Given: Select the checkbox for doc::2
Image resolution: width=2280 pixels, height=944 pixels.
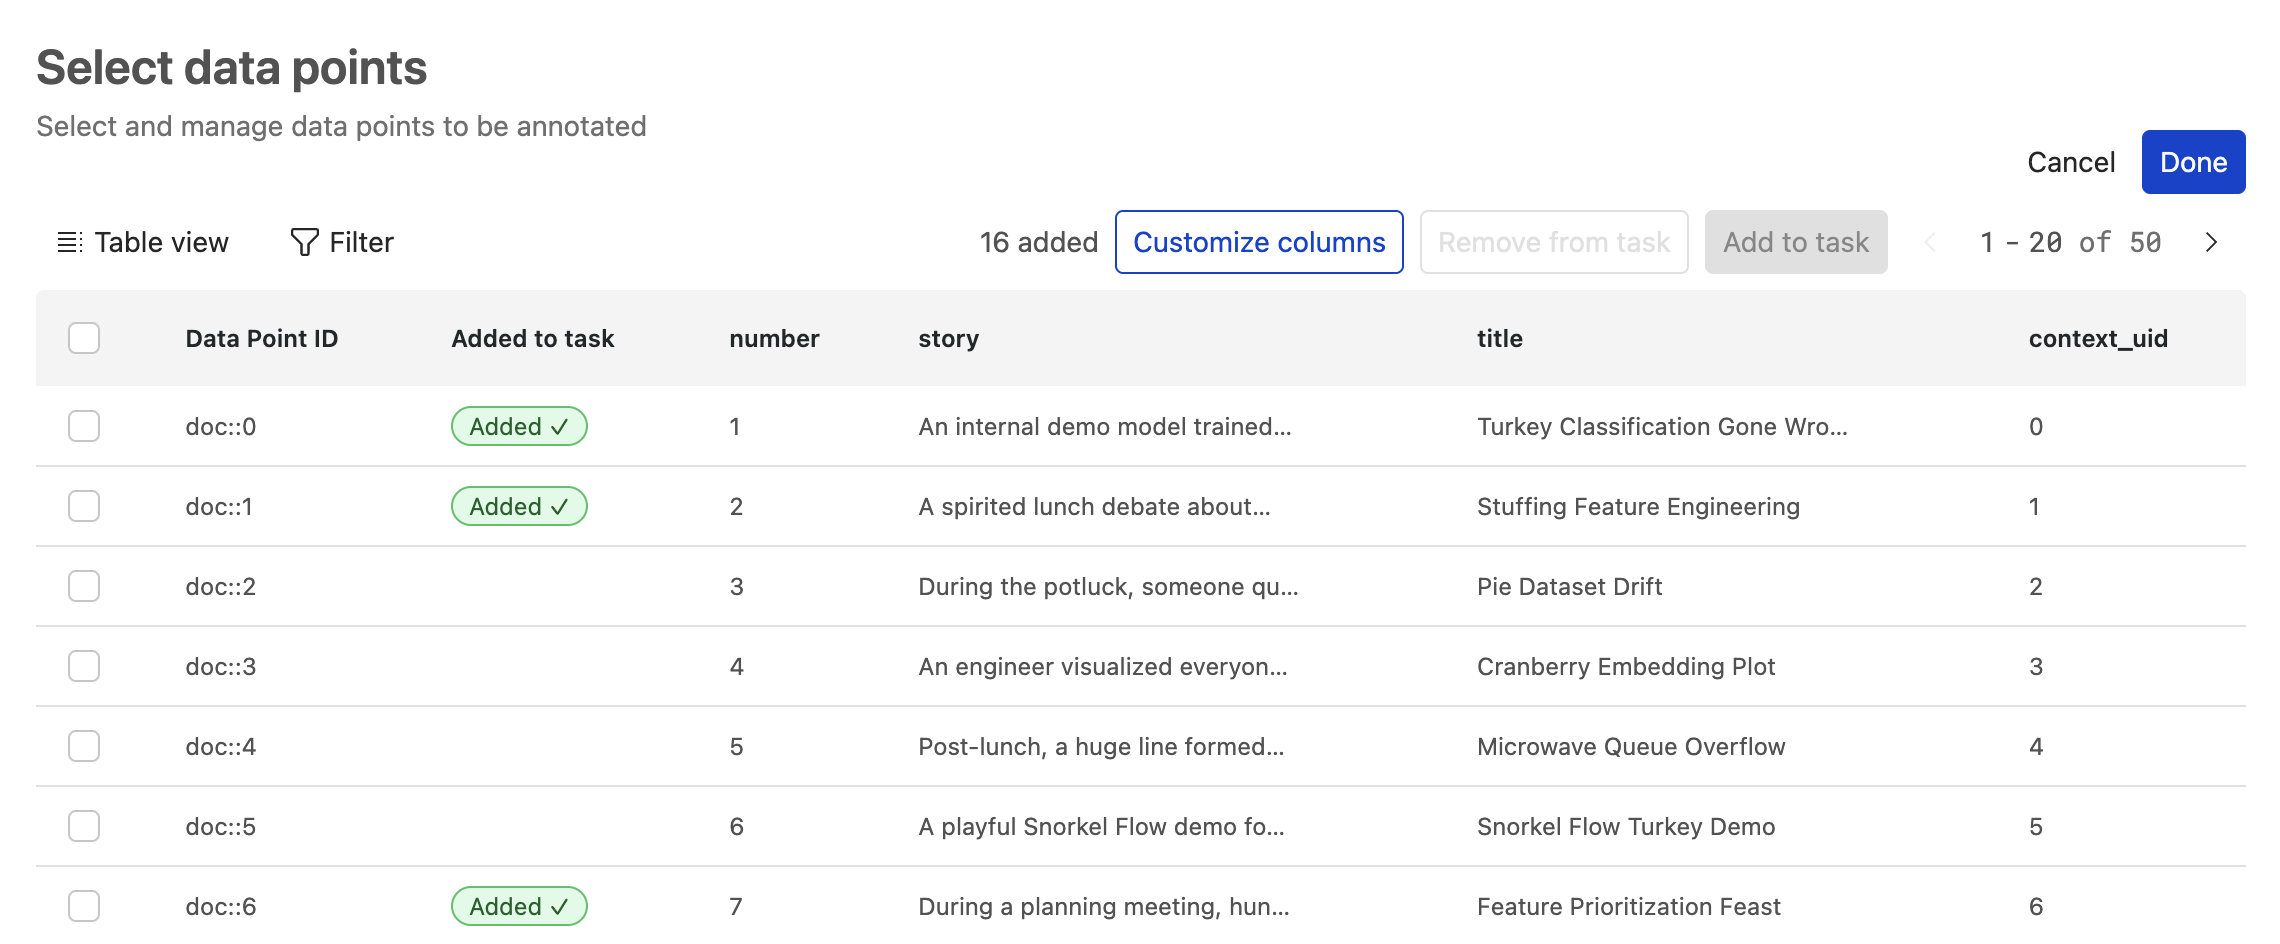Looking at the screenshot, I should click(x=84, y=586).
